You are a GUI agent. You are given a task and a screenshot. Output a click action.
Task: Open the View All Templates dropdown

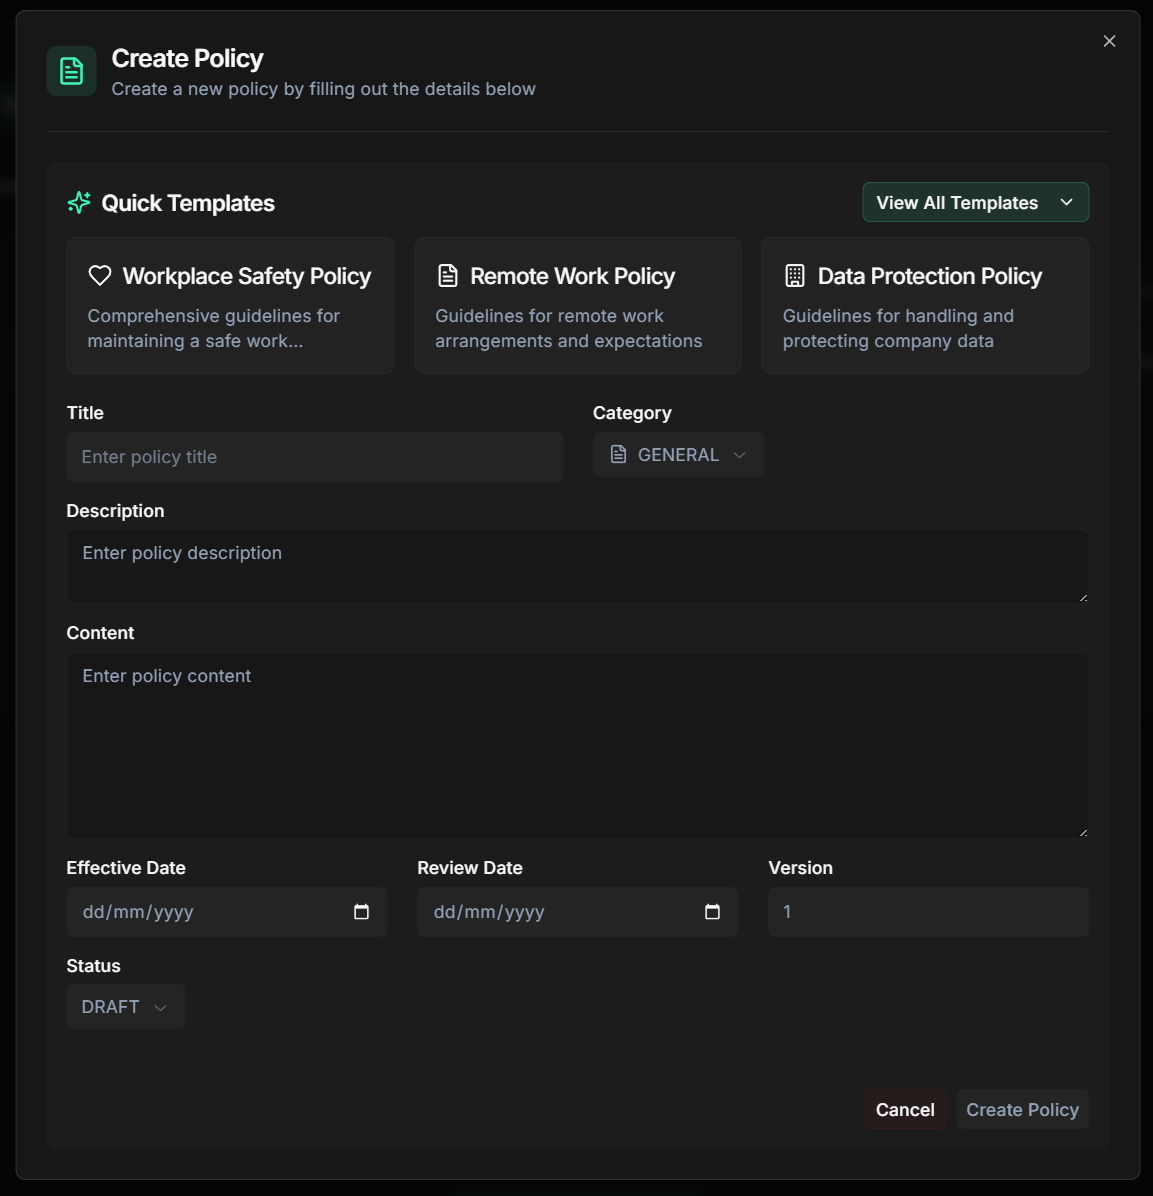point(974,202)
